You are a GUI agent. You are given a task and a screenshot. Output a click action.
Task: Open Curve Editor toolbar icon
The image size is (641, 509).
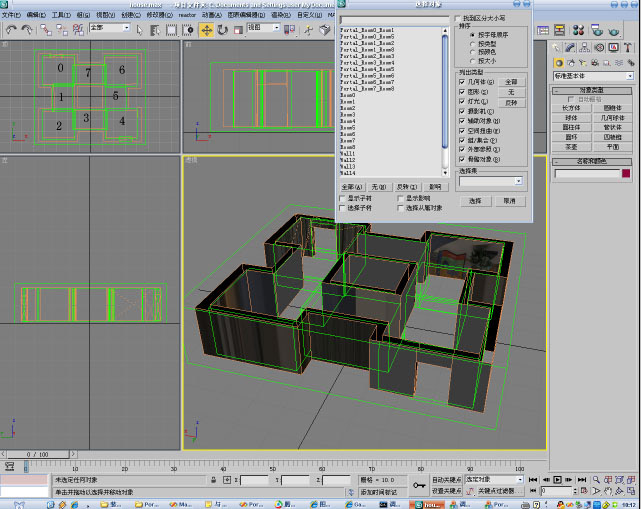point(543,30)
